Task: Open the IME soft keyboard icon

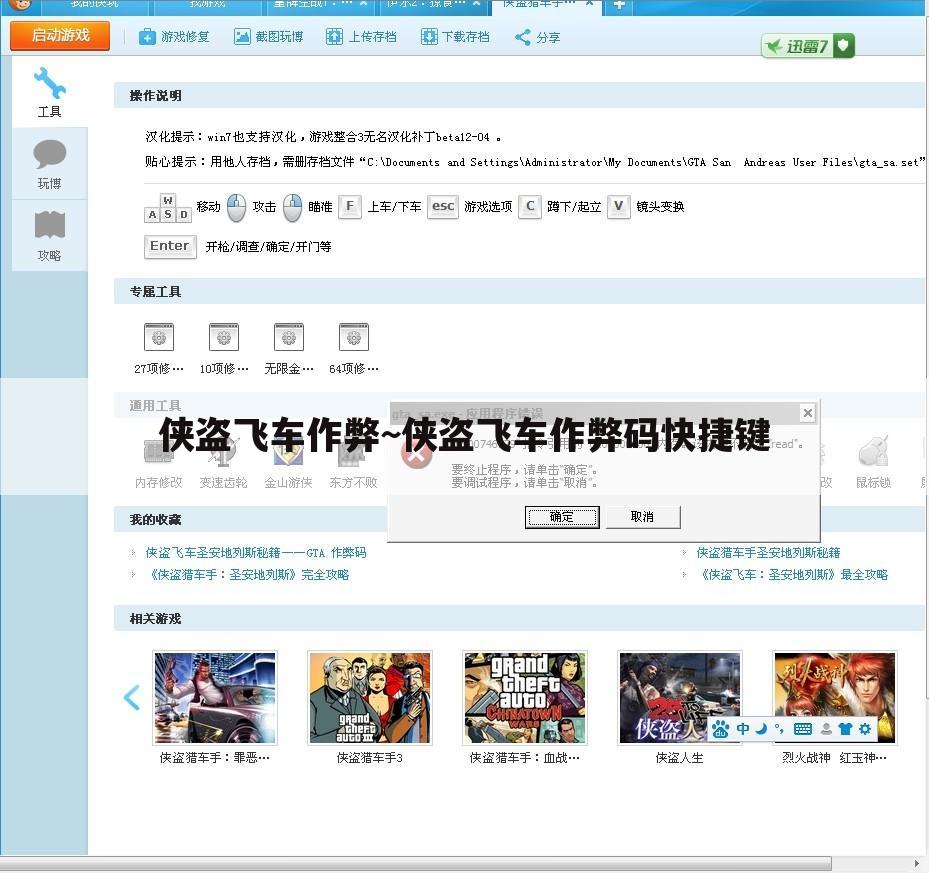Action: [803, 729]
